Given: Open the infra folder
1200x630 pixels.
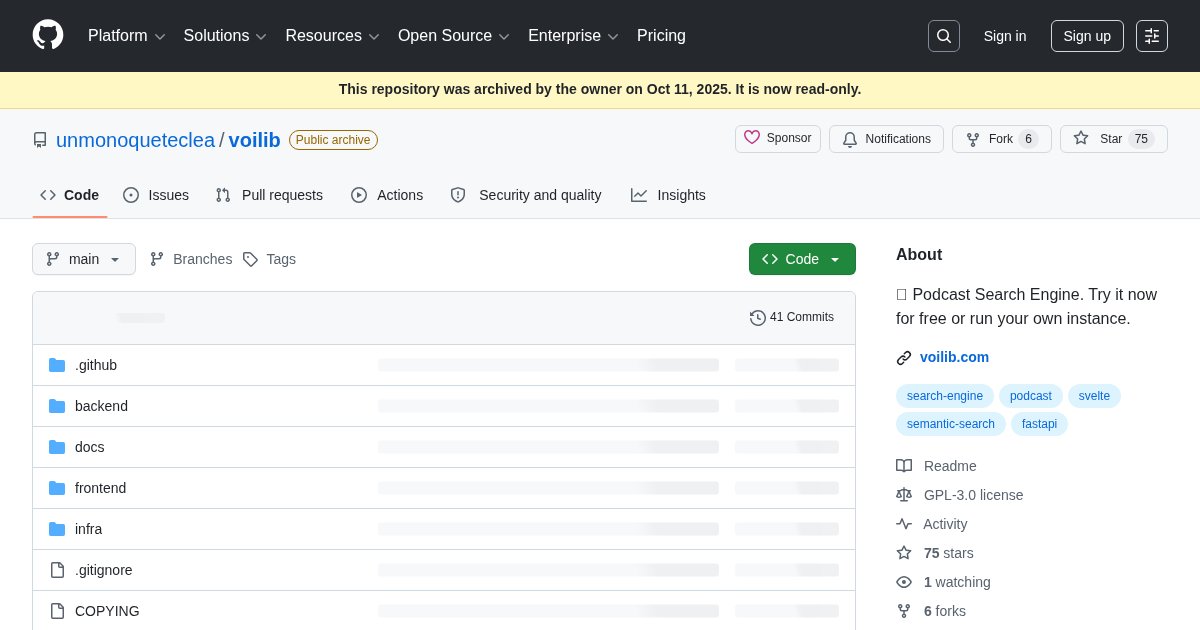Looking at the screenshot, I should tap(88, 529).
